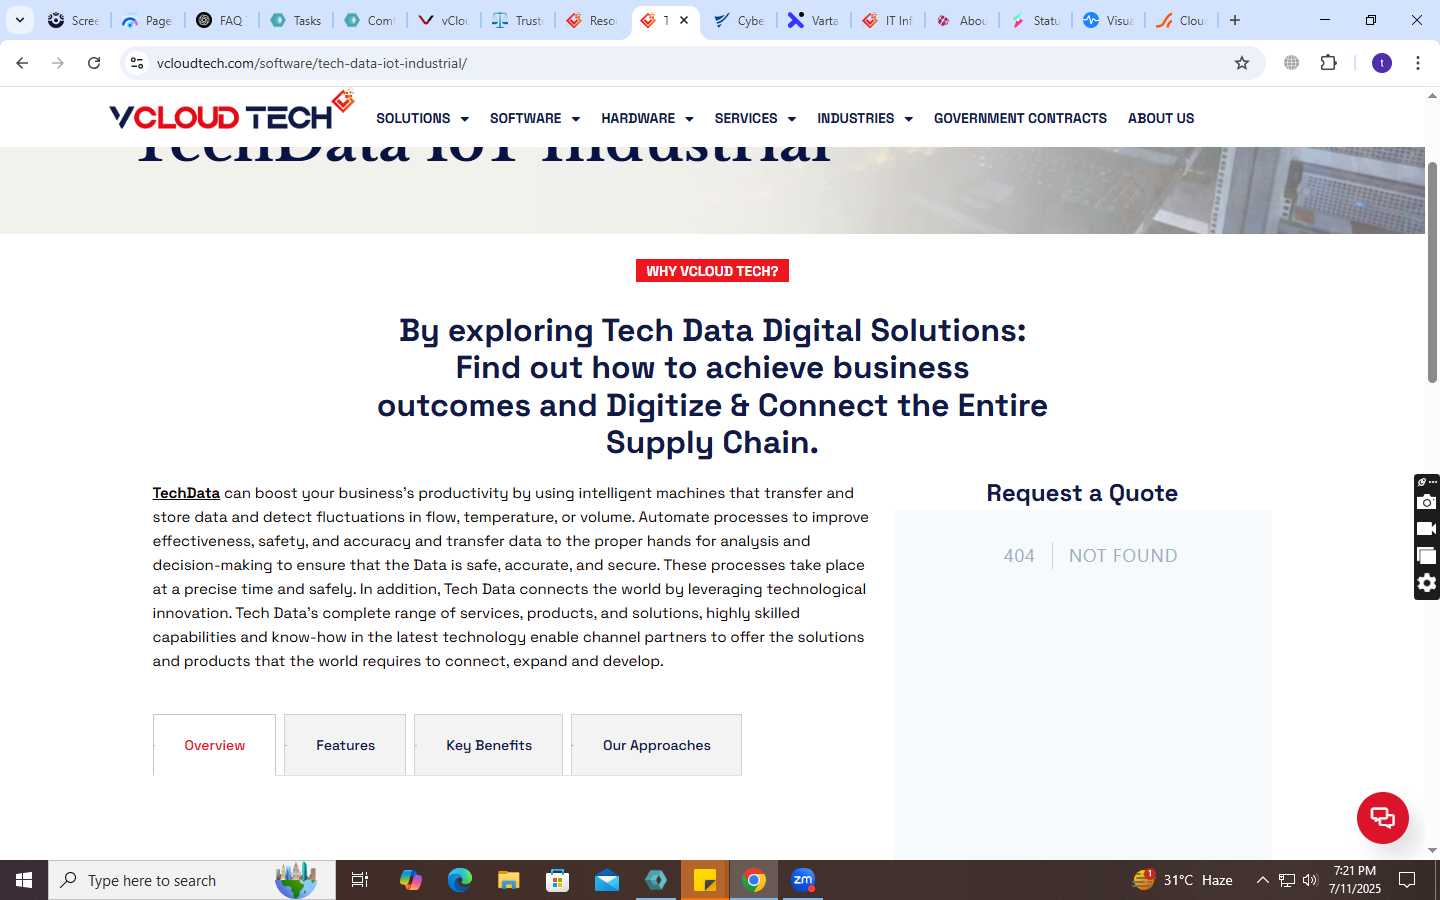Select the Overview tab
Image resolution: width=1440 pixels, height=900 pixels.
(x=214, y=745)
